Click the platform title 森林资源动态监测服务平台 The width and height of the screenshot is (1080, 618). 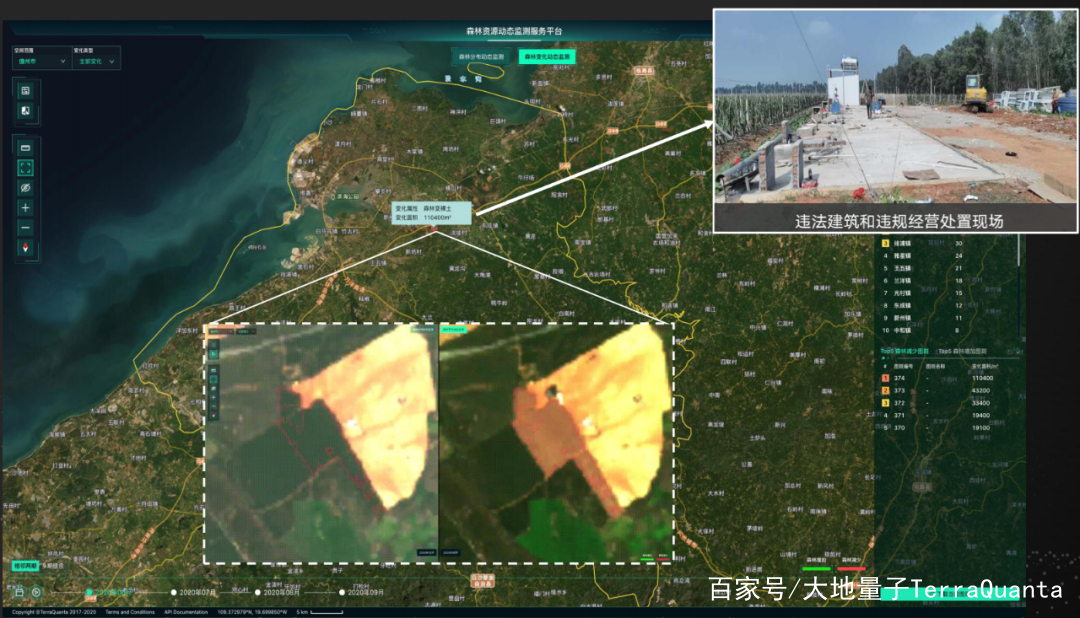[514, 31]
